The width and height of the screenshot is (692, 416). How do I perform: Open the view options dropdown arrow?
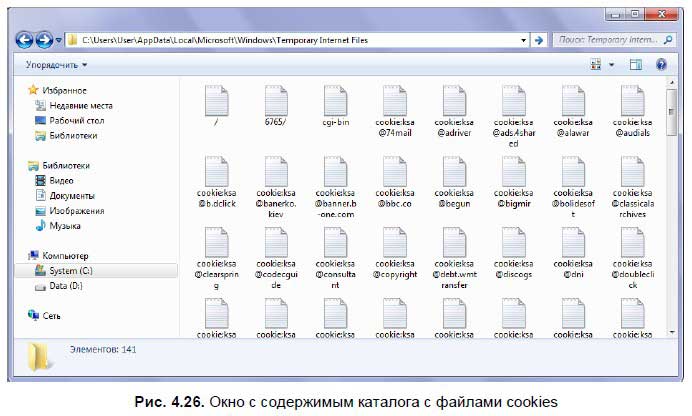[611, 65]
